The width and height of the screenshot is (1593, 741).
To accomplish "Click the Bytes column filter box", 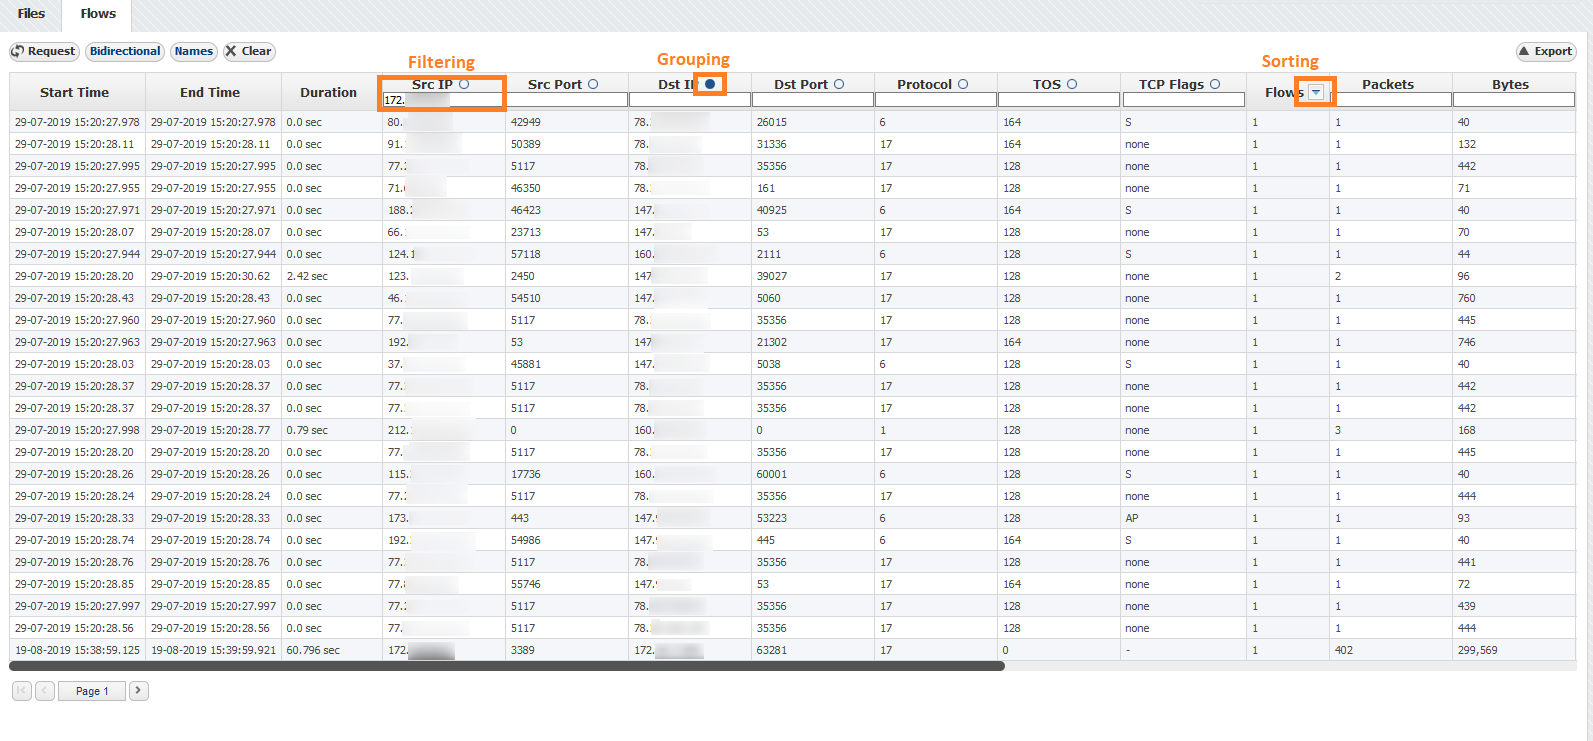I will [x=1513, y=100].
